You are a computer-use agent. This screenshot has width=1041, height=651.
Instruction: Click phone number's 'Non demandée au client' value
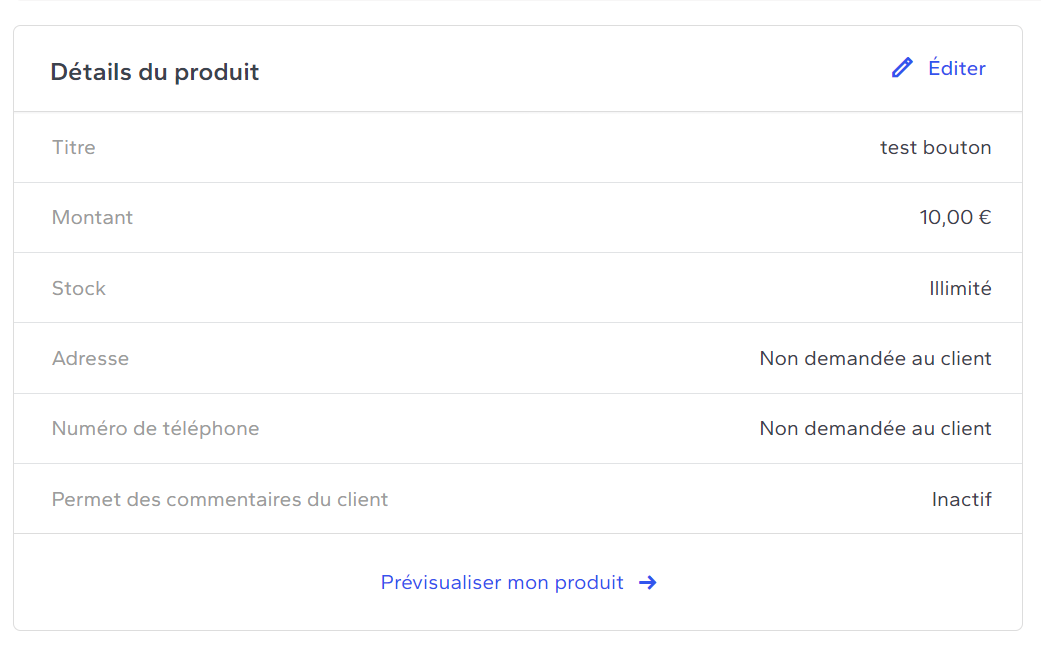tap(875, 429)
